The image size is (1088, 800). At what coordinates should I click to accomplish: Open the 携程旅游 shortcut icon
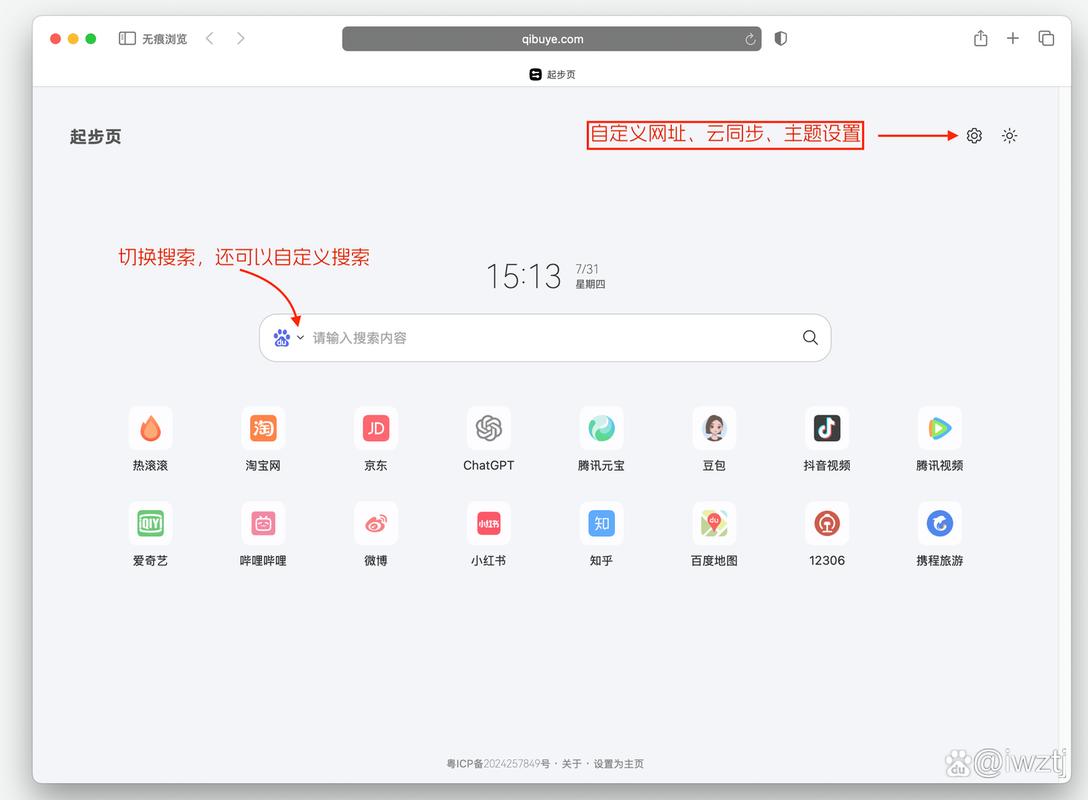click(x=940, y=523)
